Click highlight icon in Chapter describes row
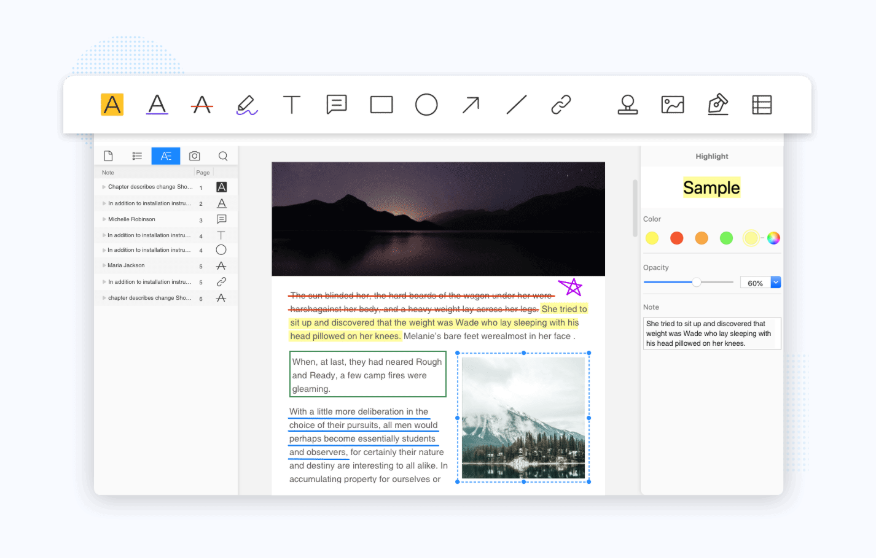The height and width of the screenshot is (558, 876). click(221, 187)
